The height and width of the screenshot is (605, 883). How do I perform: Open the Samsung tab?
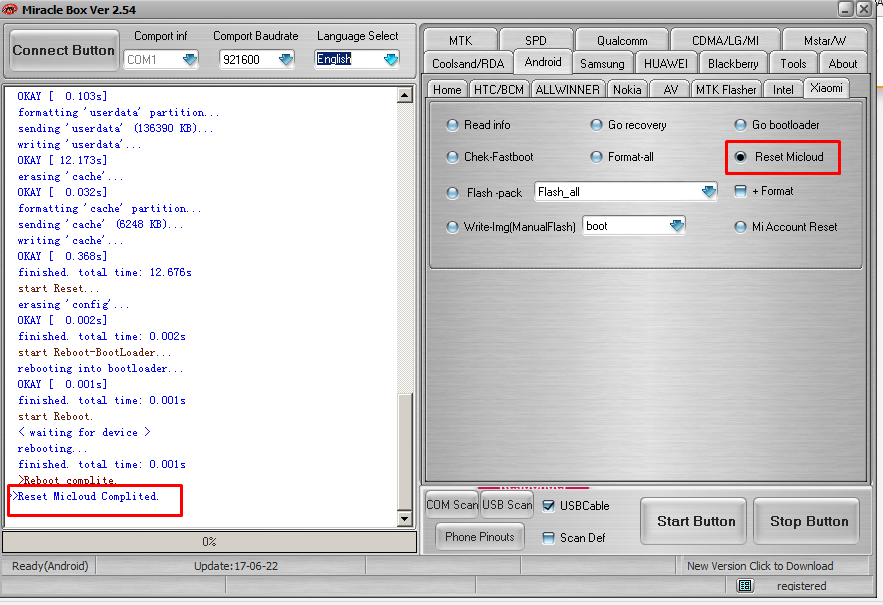tap(602, 64)
